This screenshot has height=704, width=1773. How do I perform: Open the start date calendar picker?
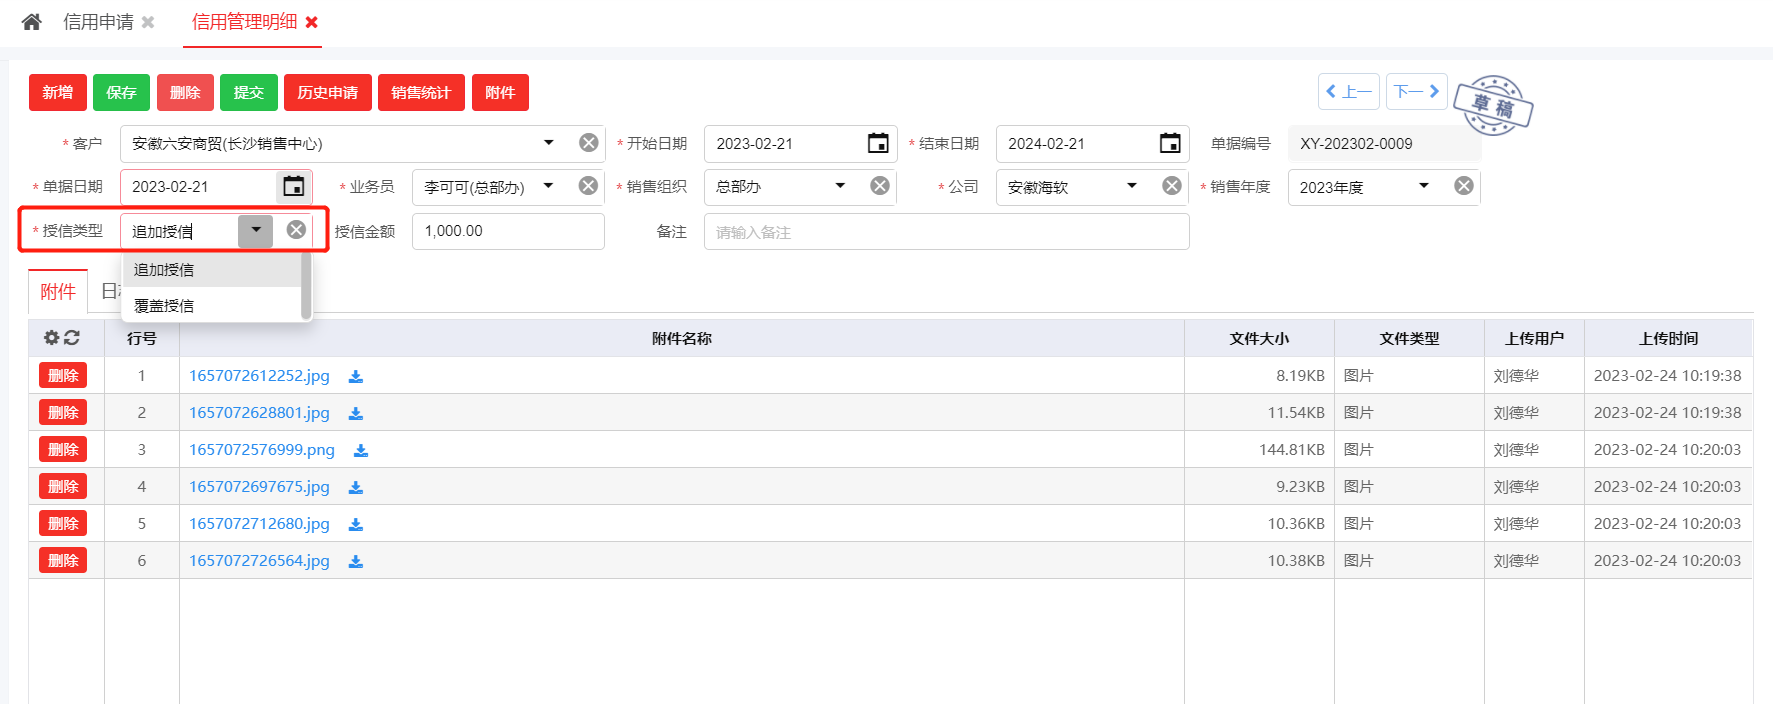pyautogui.click(x=877, y=144)
